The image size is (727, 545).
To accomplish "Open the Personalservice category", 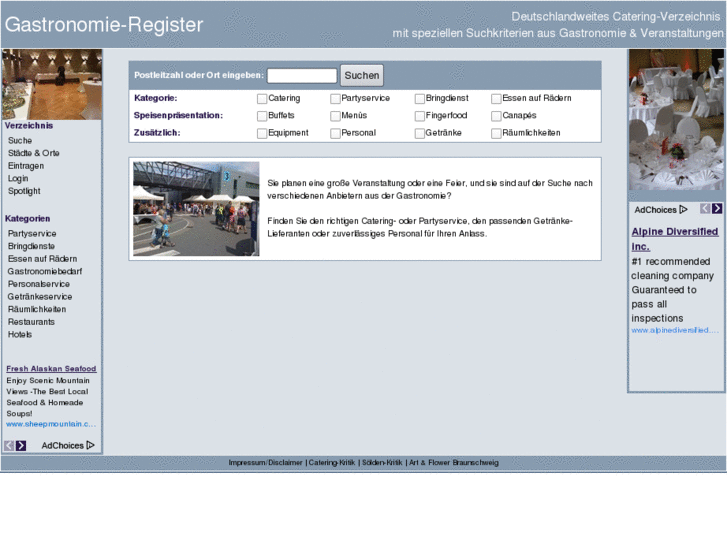I will [38, 284].
